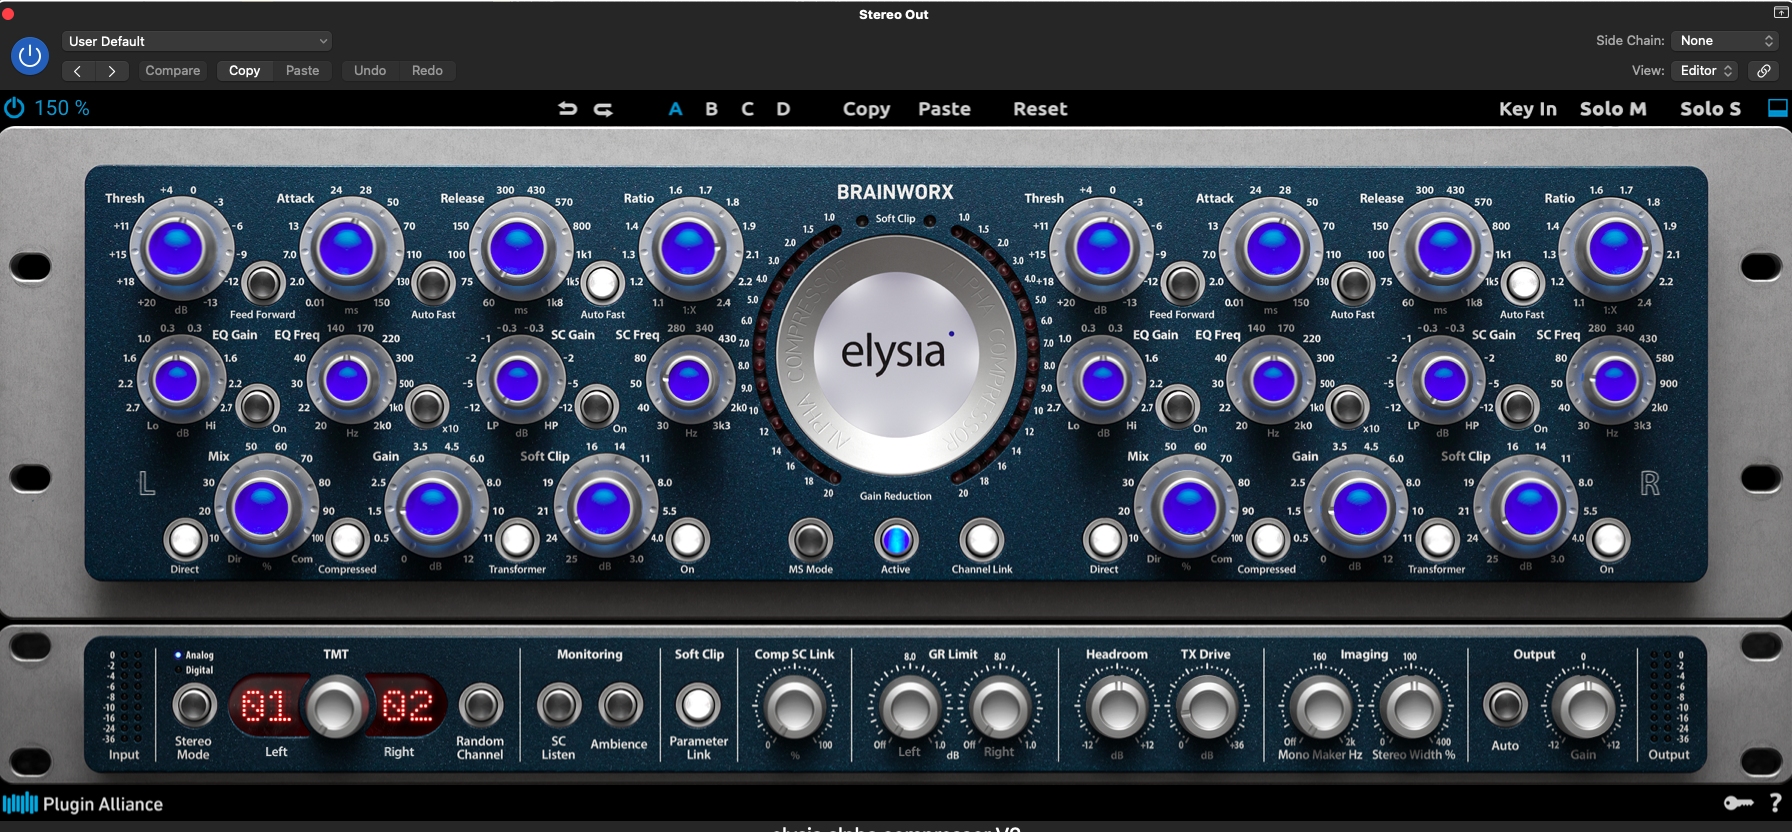The image size is (1792, 832).
Task: Click the header Redo button
Action: (x=427, y=71)
